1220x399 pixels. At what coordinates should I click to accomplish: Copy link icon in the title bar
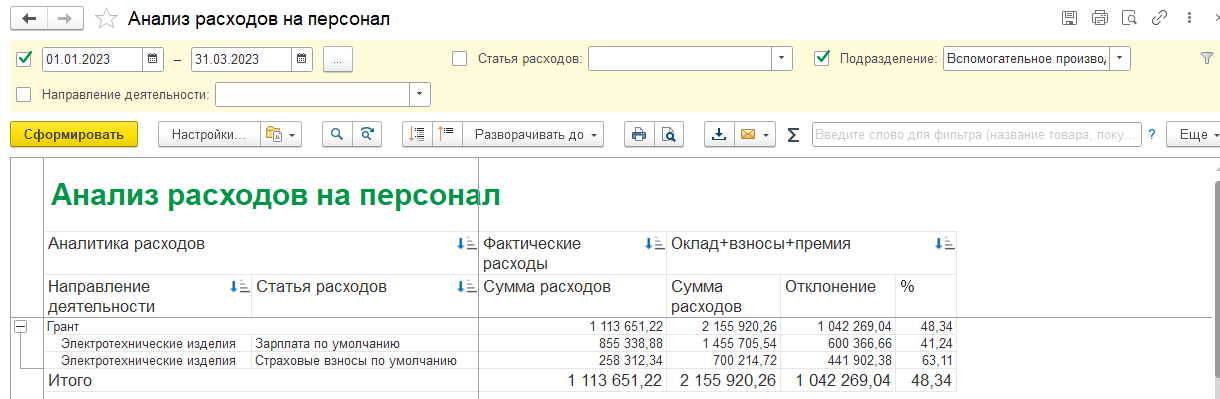point(1160,18)
